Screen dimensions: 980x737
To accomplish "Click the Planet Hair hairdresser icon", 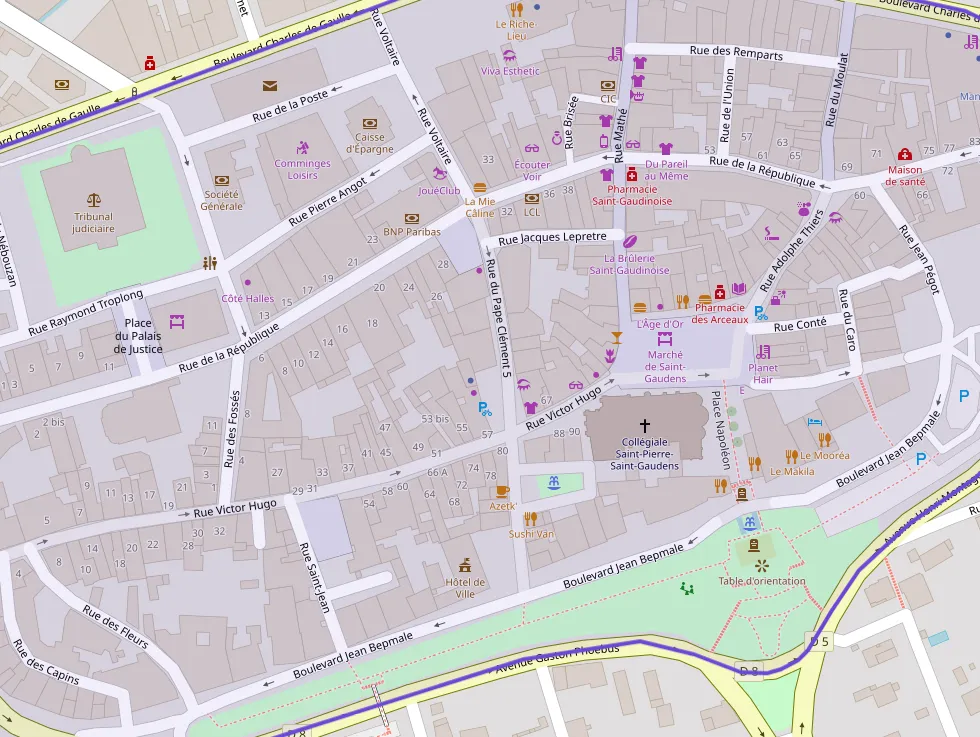I will 763,352.
